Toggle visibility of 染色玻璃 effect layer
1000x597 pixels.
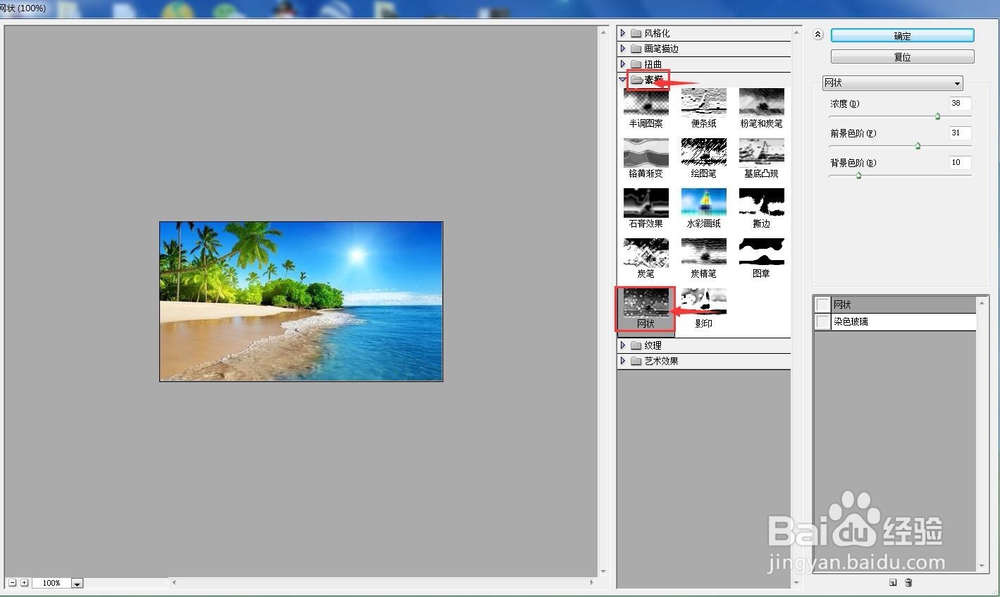(823, 322)
